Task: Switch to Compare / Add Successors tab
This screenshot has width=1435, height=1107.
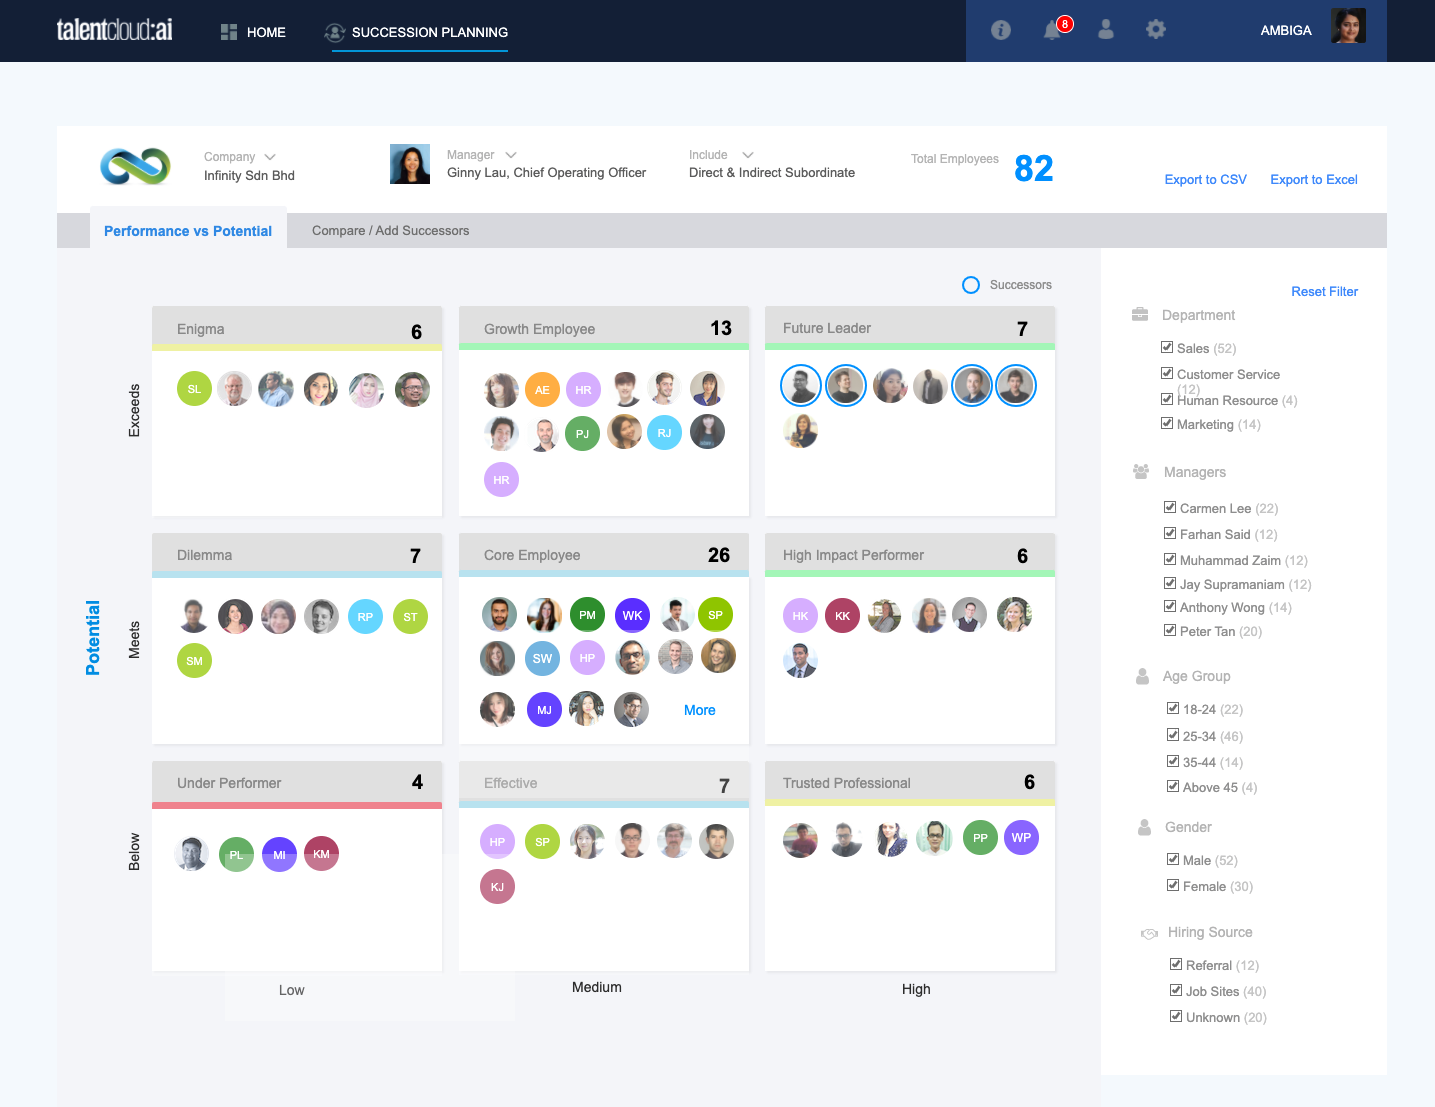Action: coord(390,231)
